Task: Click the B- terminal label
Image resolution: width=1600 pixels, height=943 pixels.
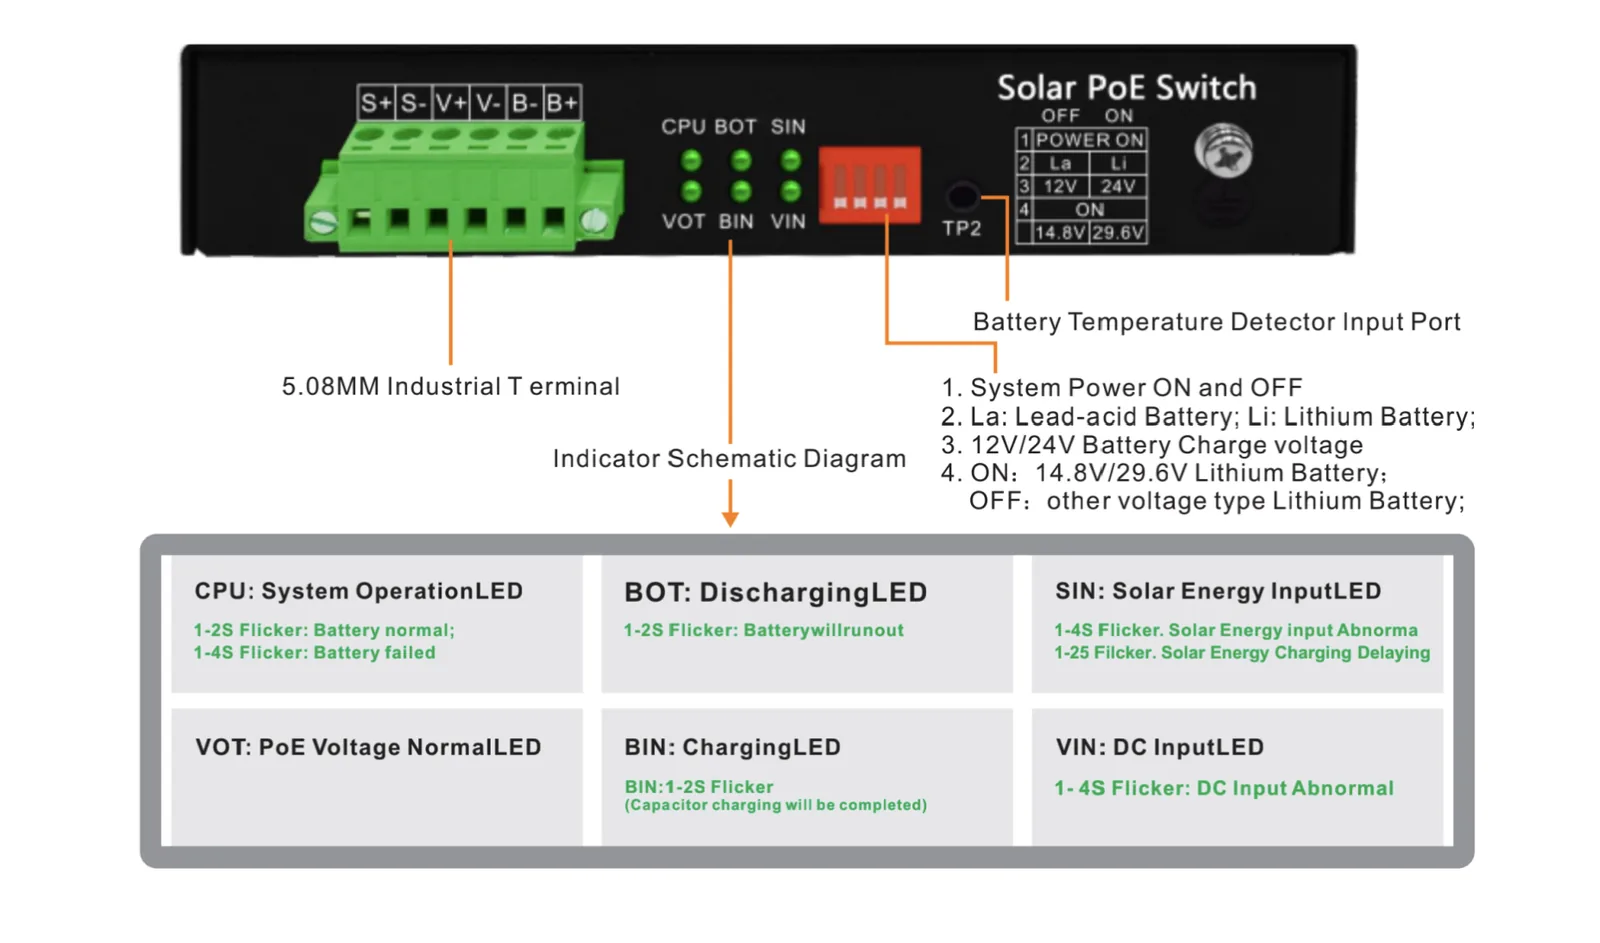Action: [x=524, y=102]
